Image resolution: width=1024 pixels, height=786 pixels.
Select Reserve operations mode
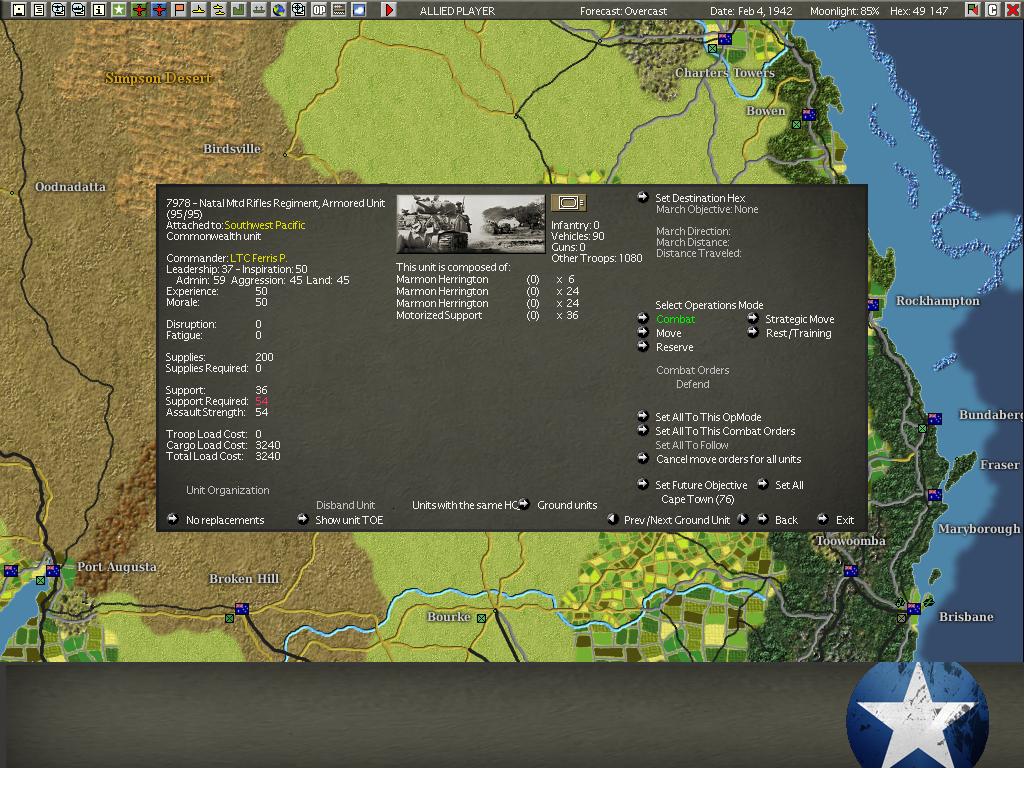pos(675,347)
